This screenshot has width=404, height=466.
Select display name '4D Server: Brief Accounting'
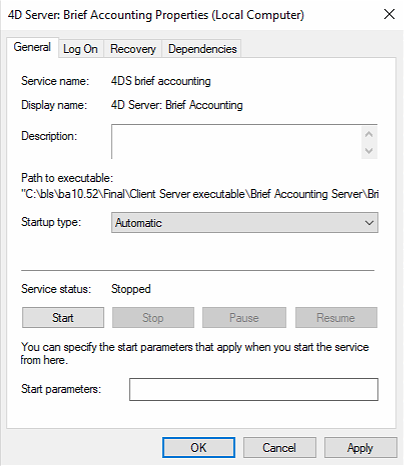click(x=177, y=105)
